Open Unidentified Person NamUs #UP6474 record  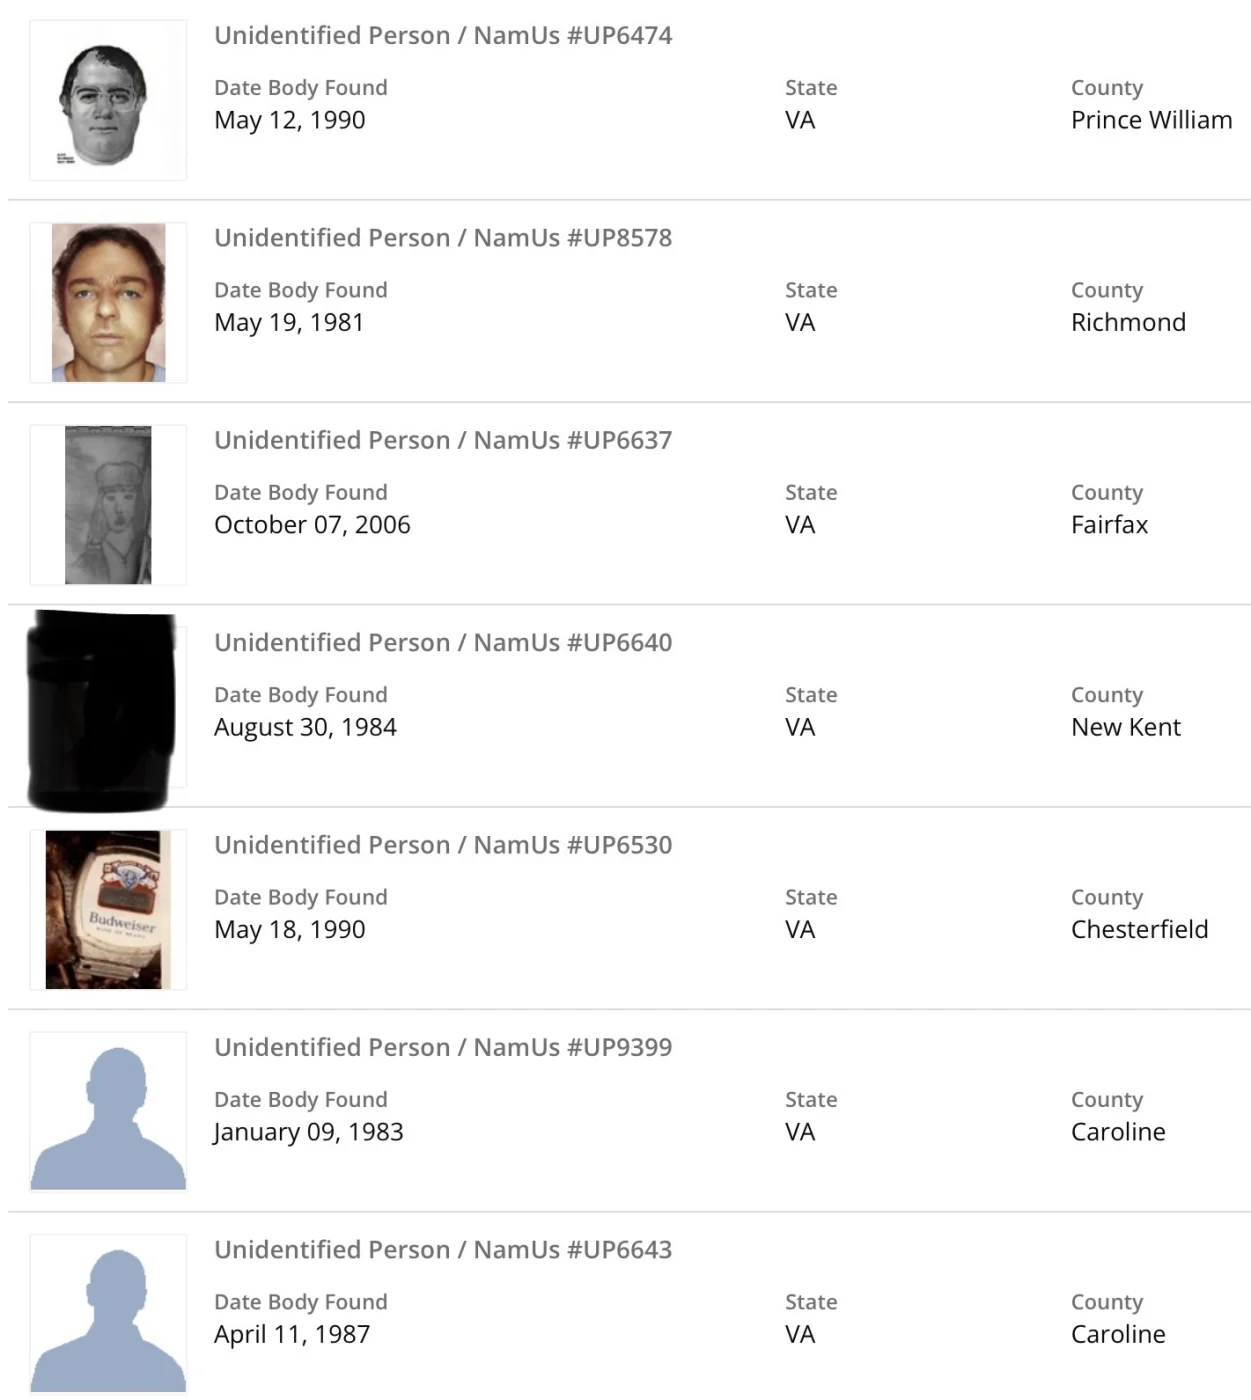[x=443, y=36]
